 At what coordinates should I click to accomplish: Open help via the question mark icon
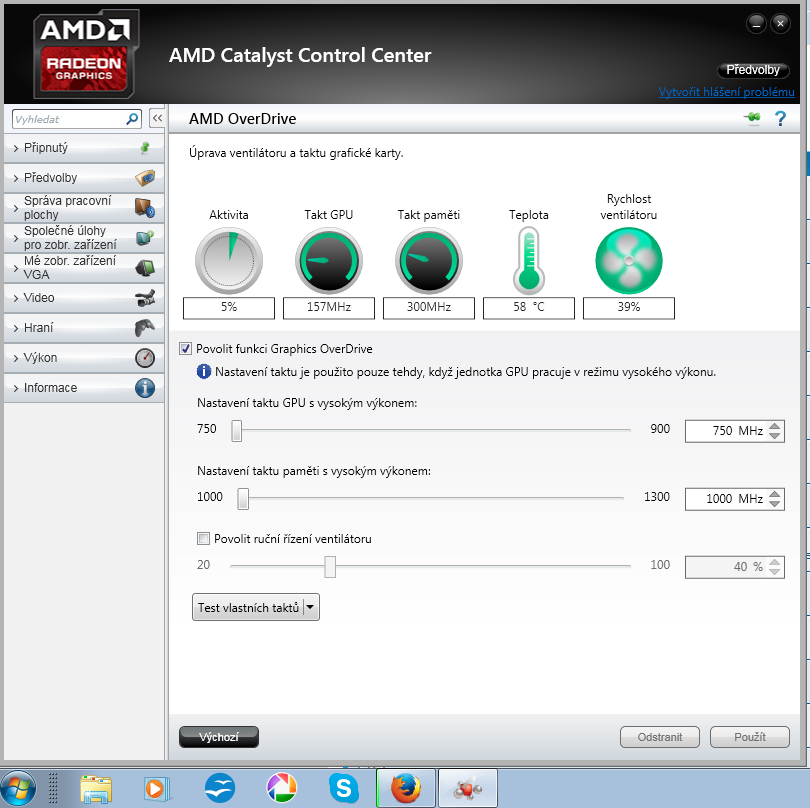[780, 118]
